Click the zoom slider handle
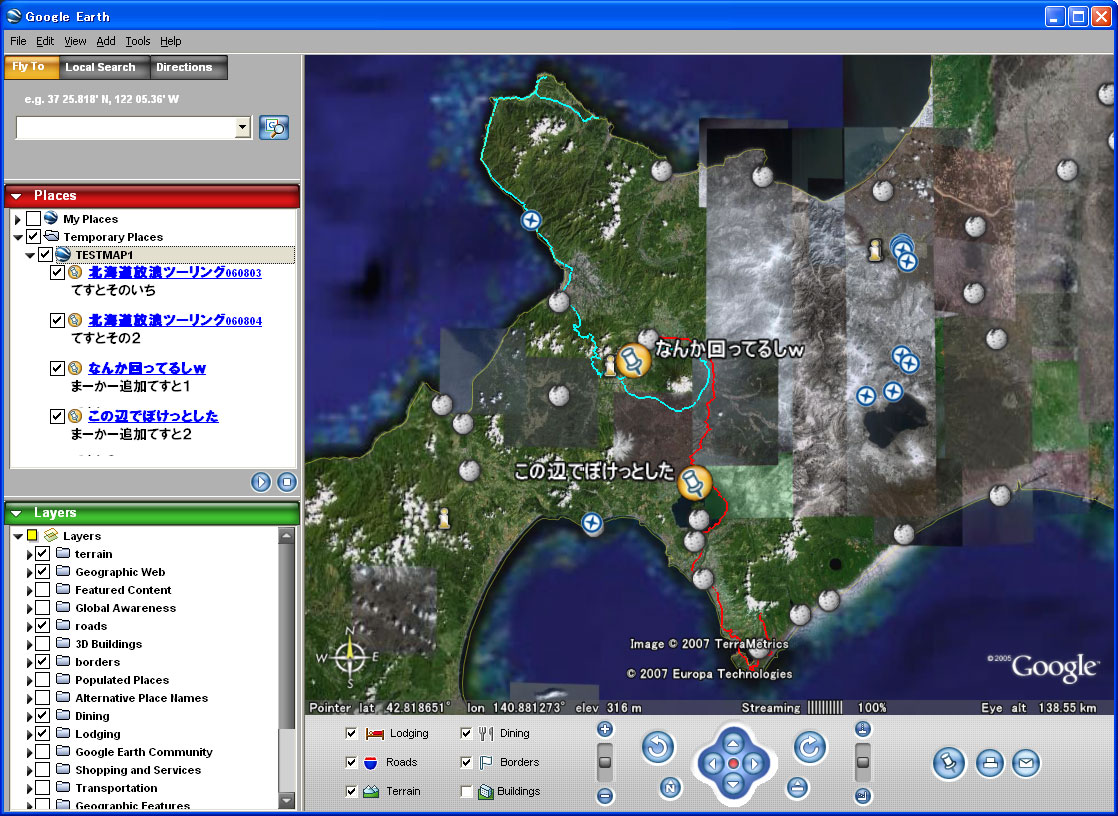Viewport: 1118px width, 816px height. (605, 762)
